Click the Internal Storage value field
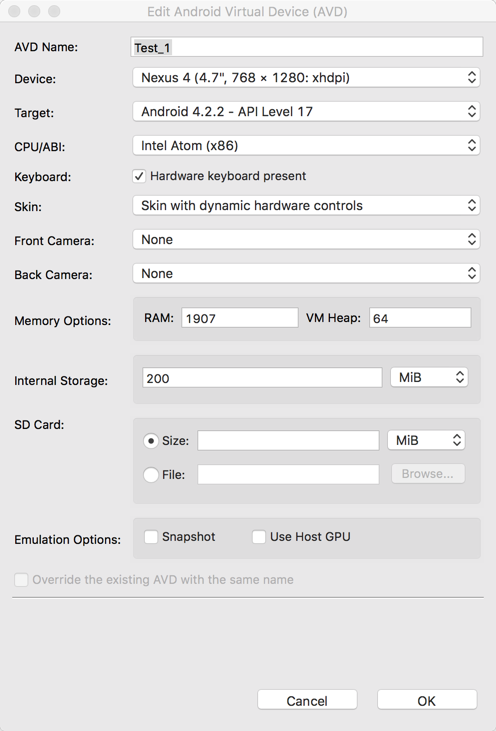 pos(262,378)
